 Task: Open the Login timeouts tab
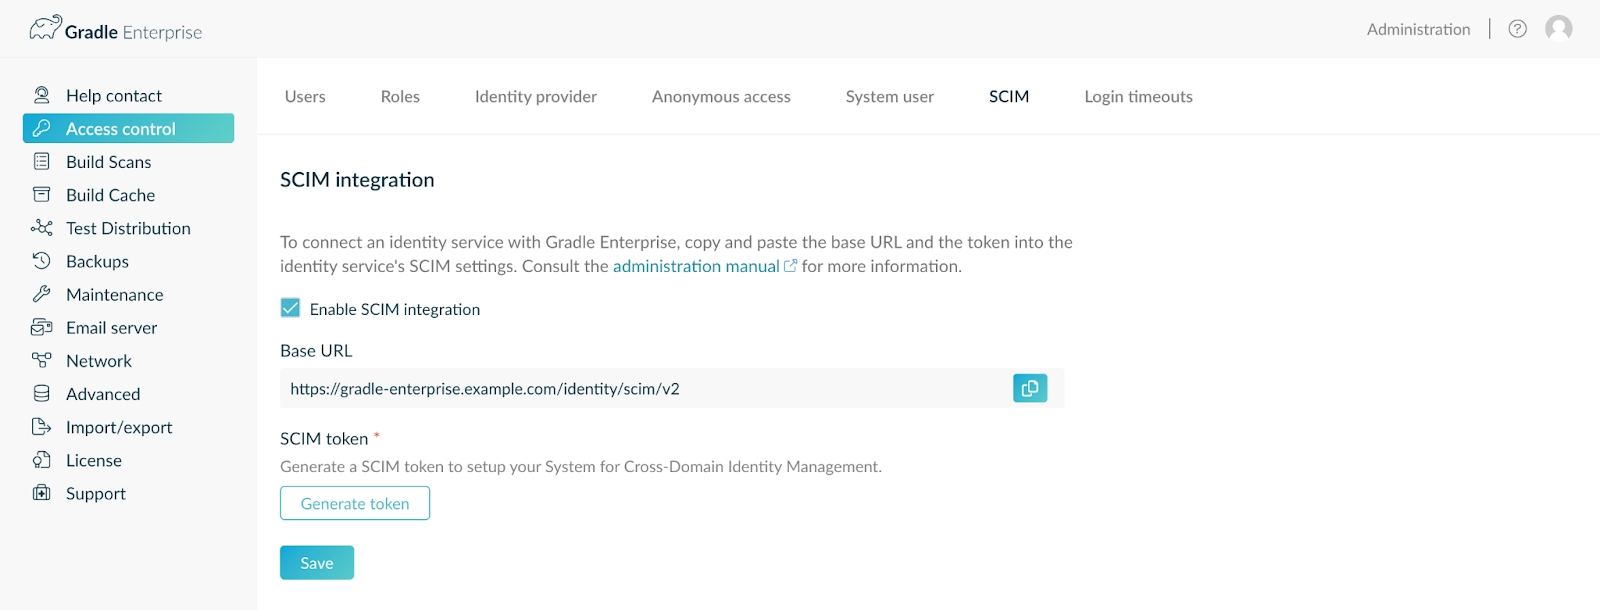pyautogui.click(x=1138, y=96)
